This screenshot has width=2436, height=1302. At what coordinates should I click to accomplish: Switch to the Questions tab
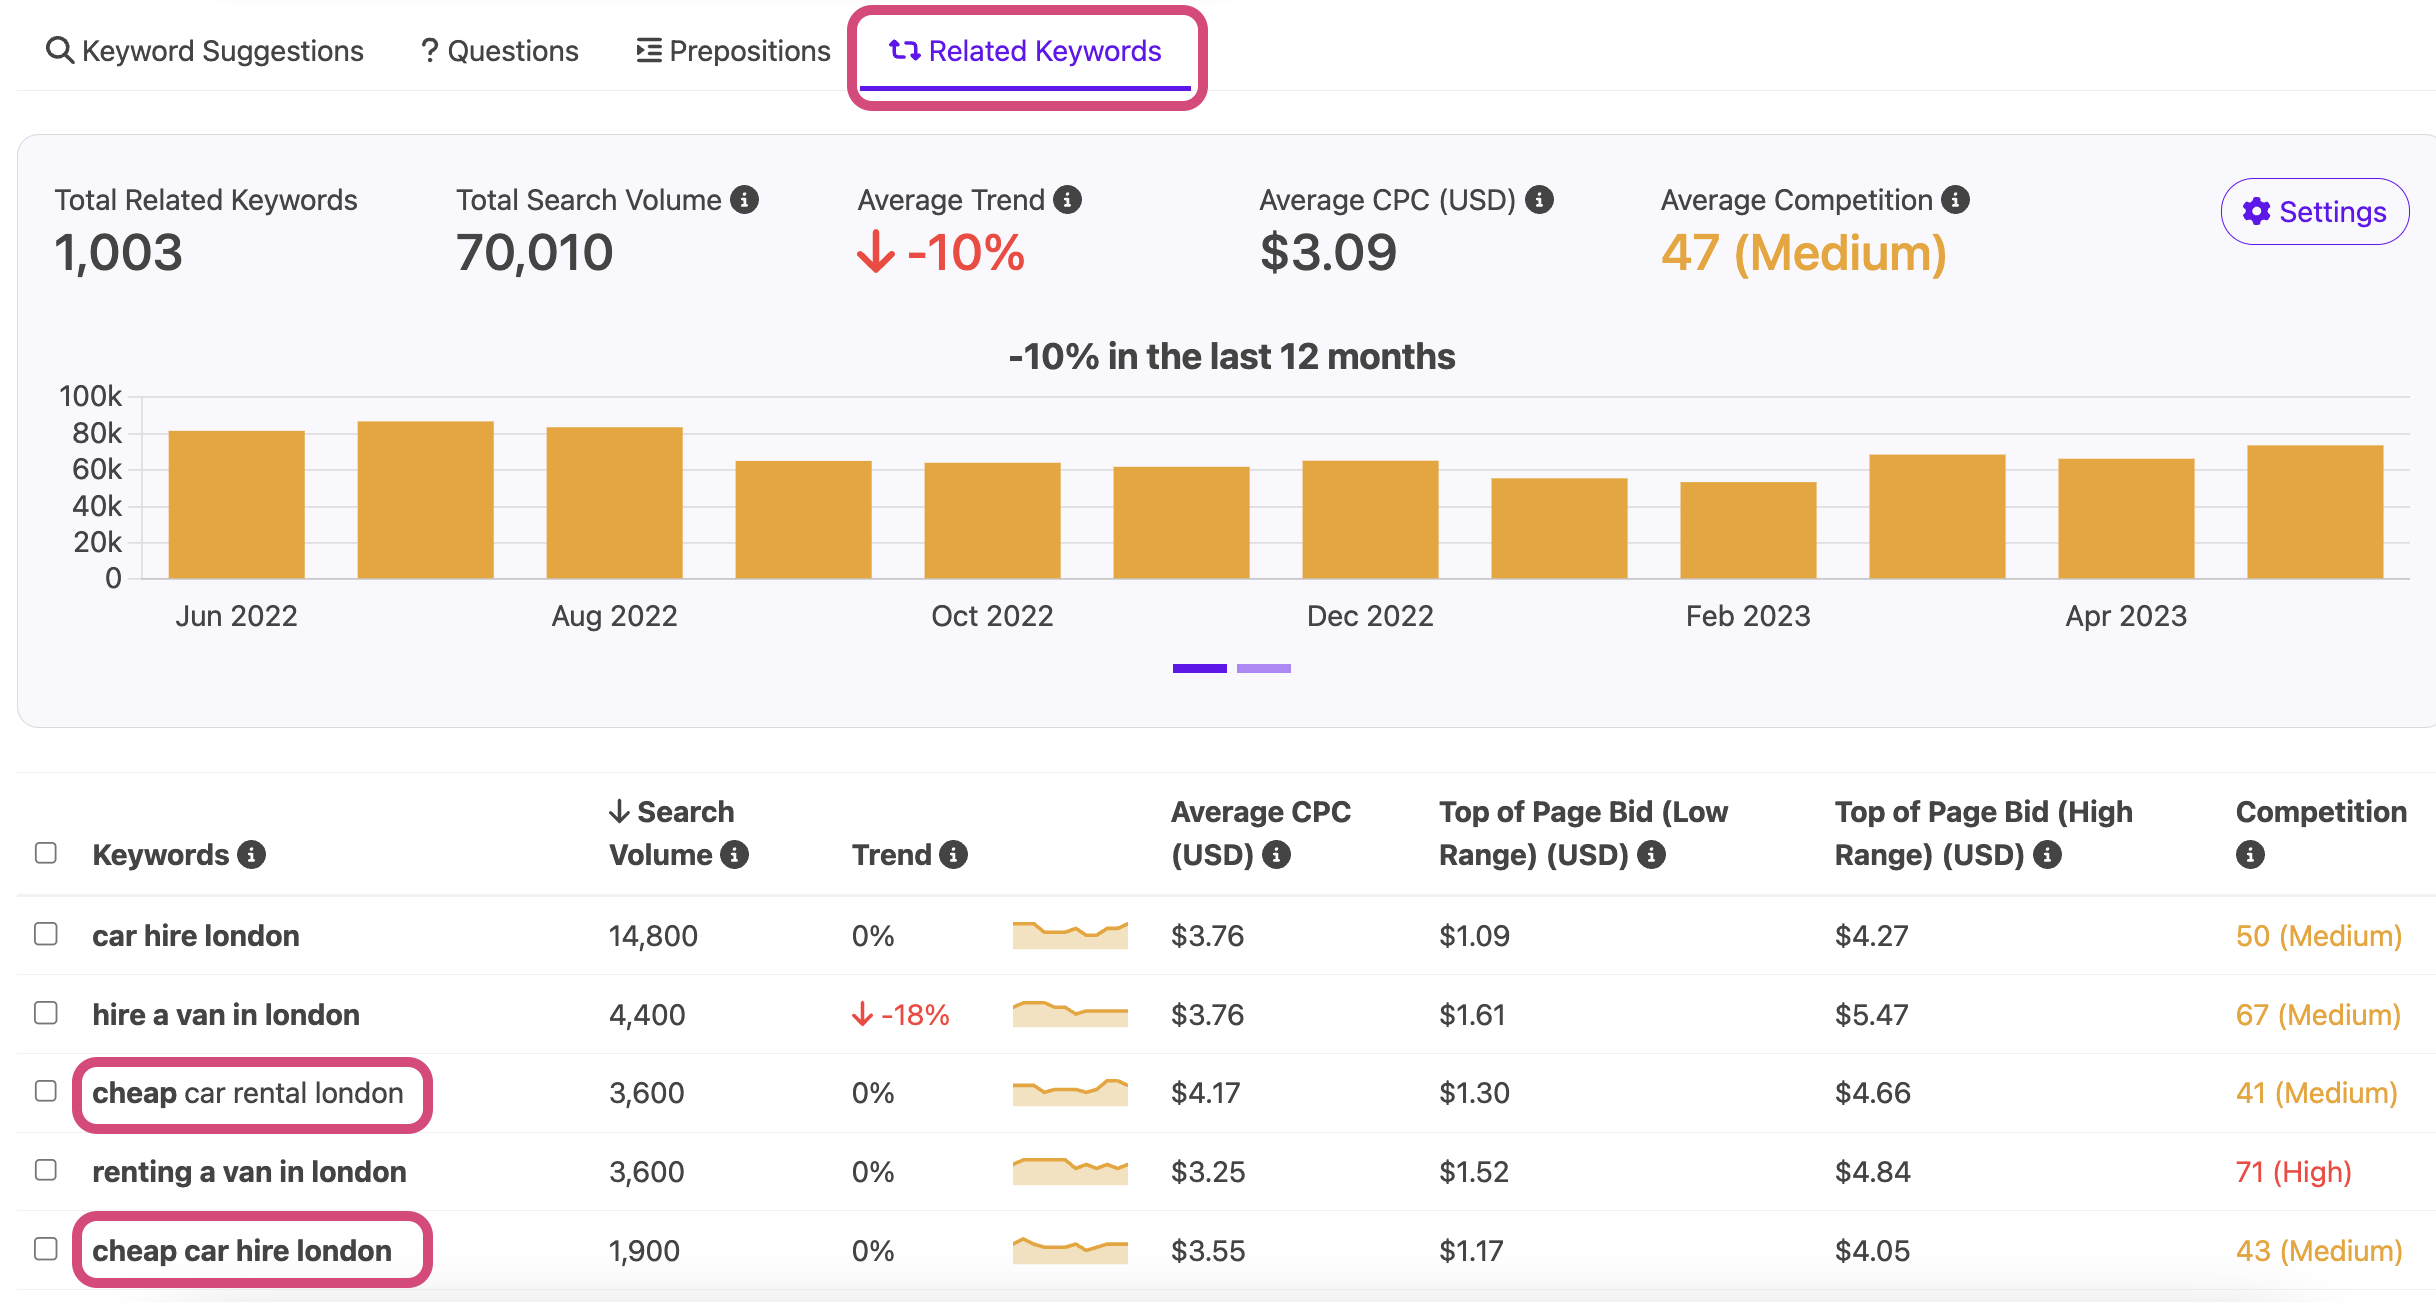[x=499, y=51]
